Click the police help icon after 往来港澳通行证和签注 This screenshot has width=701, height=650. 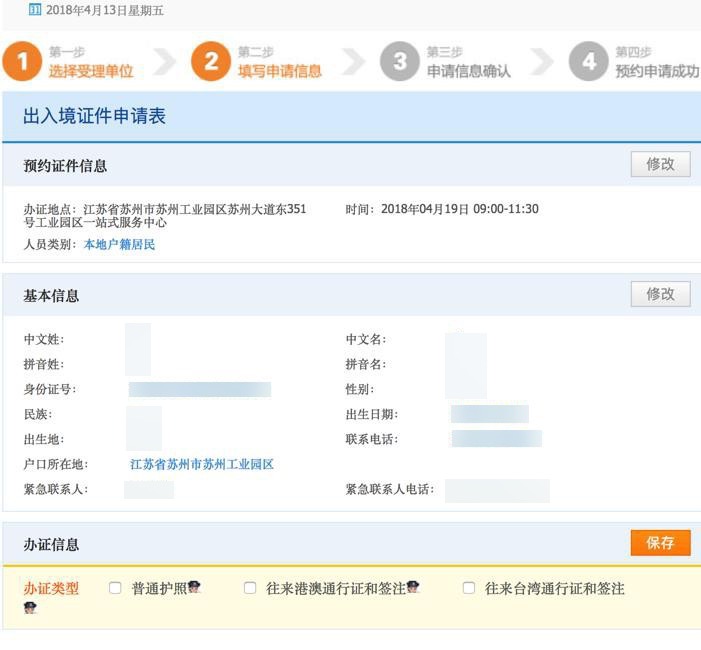click(413, 587)
